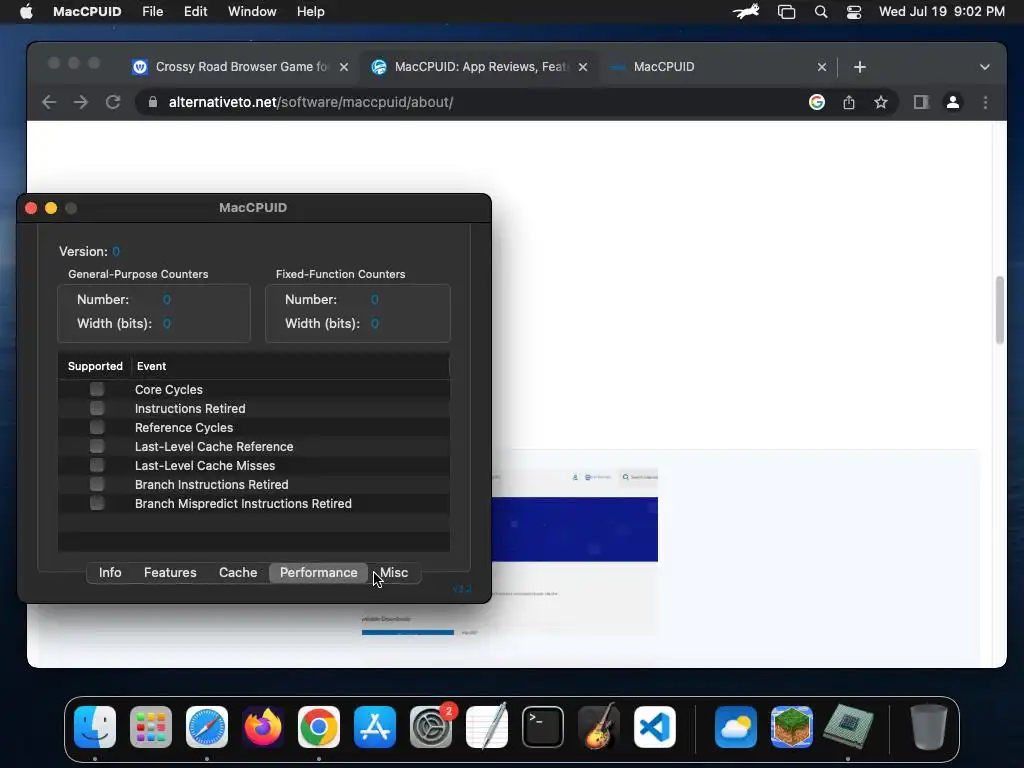
Task: Open the Edit menu
Action: coord(195,12)
